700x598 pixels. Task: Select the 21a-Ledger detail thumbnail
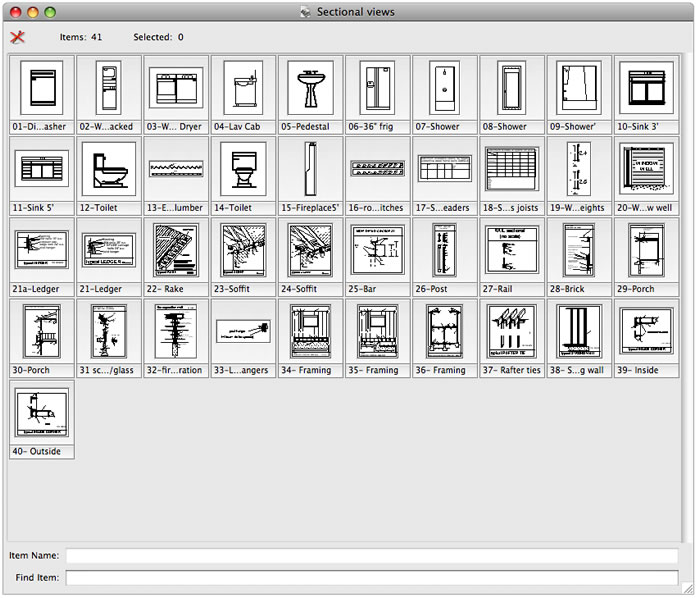point(41,250)
